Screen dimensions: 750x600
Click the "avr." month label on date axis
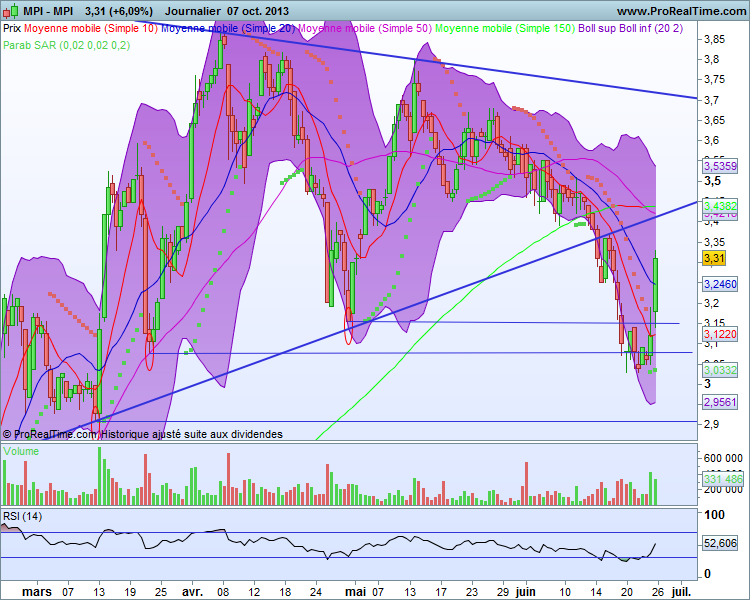[x=192, y=592]
